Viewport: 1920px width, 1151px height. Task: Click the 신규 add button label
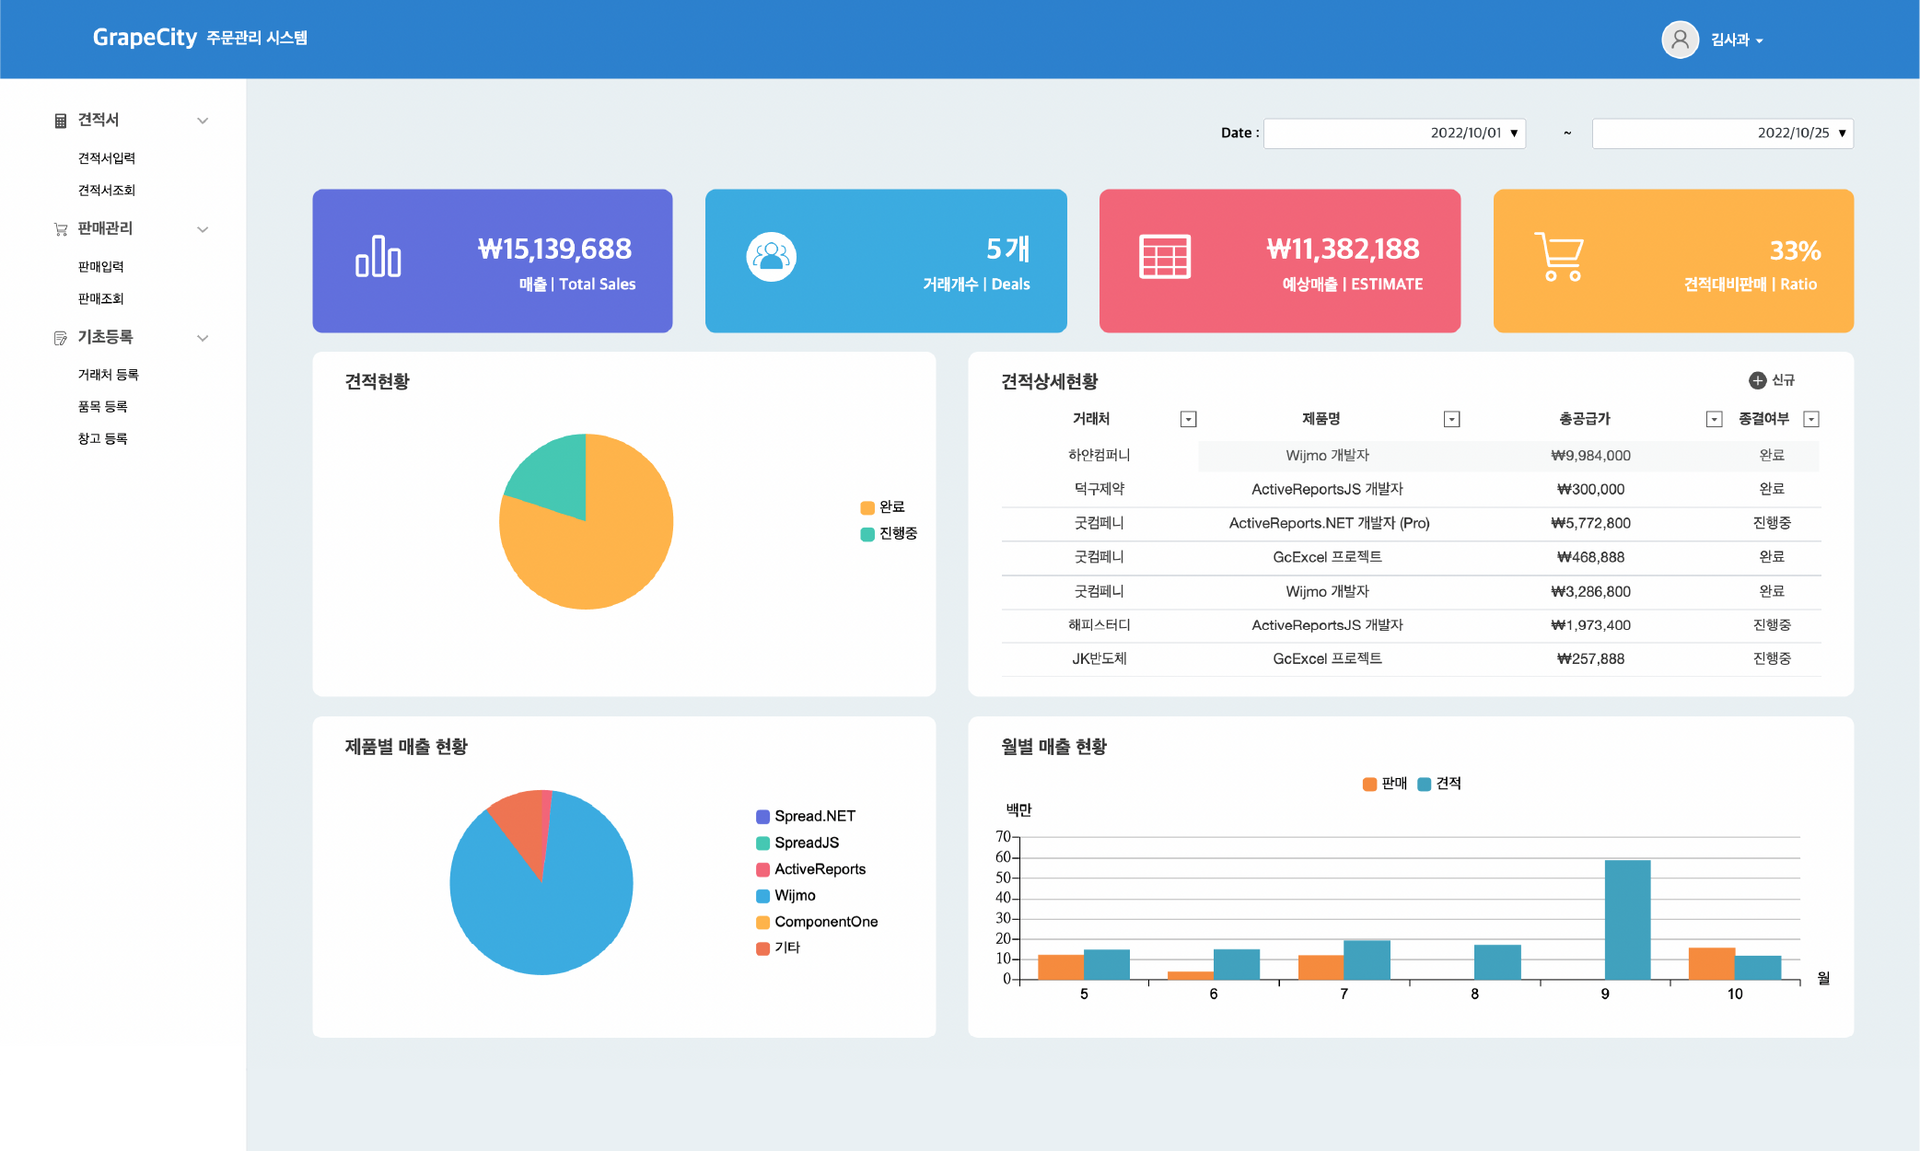(1783, 380)
